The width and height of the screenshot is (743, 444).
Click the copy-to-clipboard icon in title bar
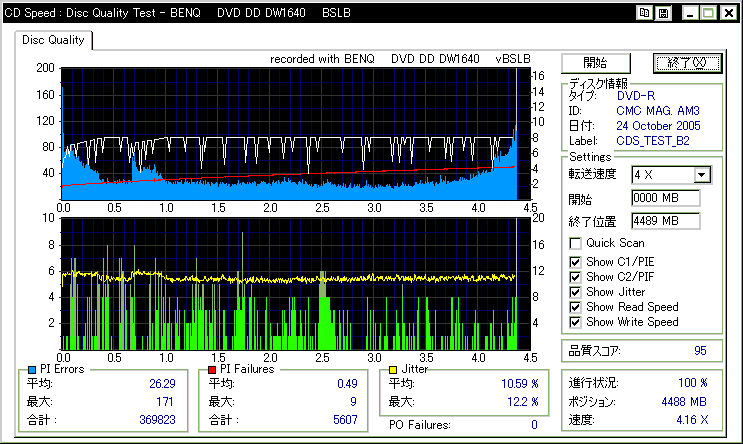click(645, 14)
